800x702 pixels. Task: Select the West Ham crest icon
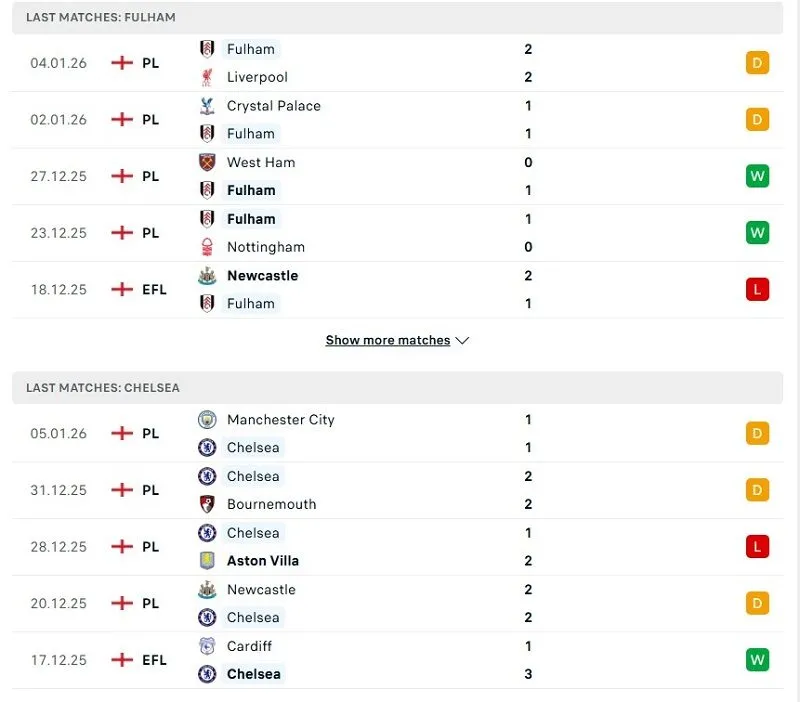pos(207,162)
